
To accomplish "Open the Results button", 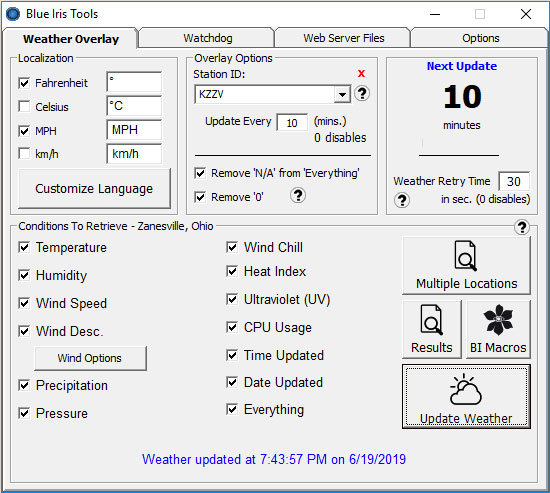I will [432, 329].
